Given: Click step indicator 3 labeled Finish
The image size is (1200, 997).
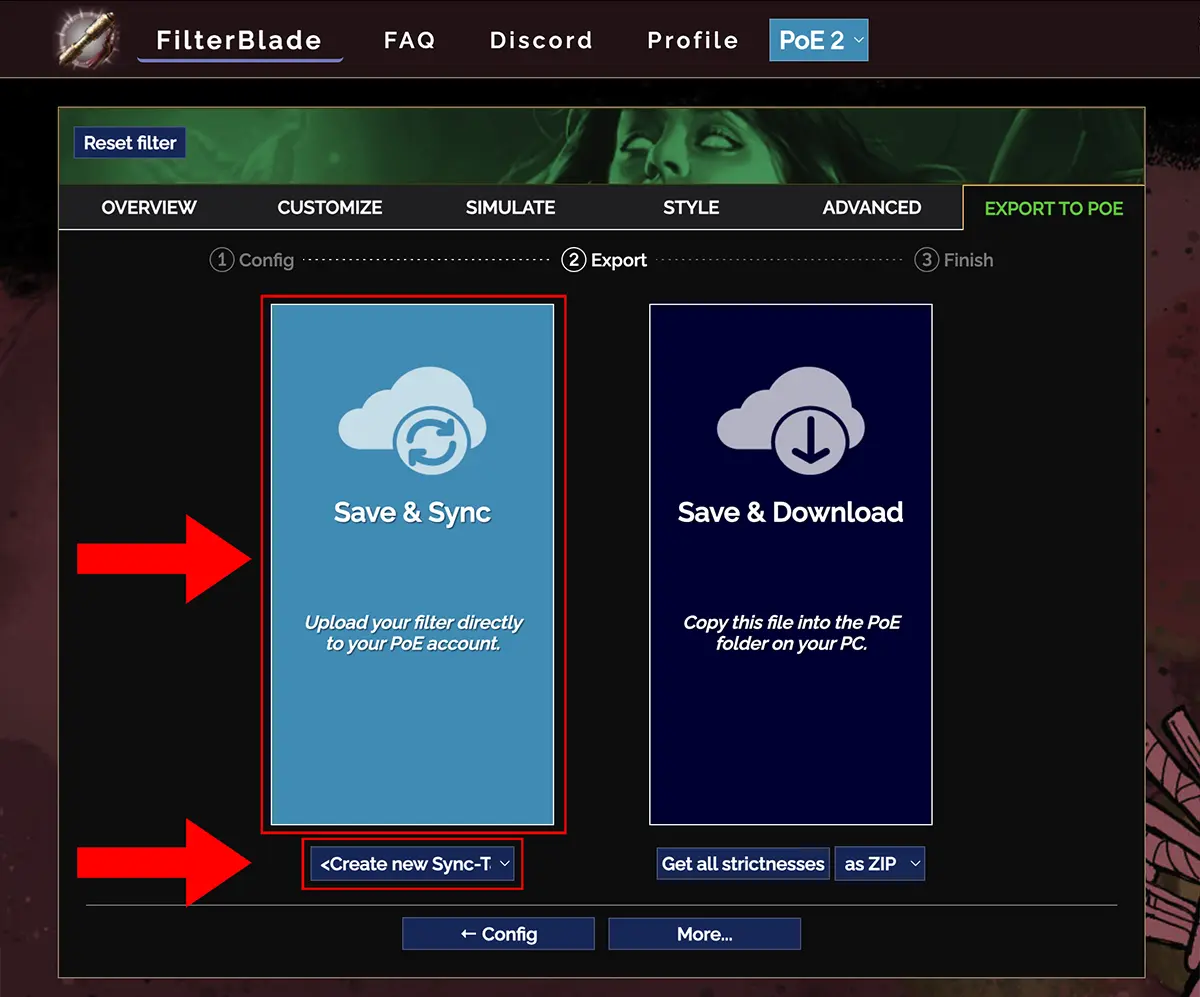Looking at the screenshot, I should [953, 260].
